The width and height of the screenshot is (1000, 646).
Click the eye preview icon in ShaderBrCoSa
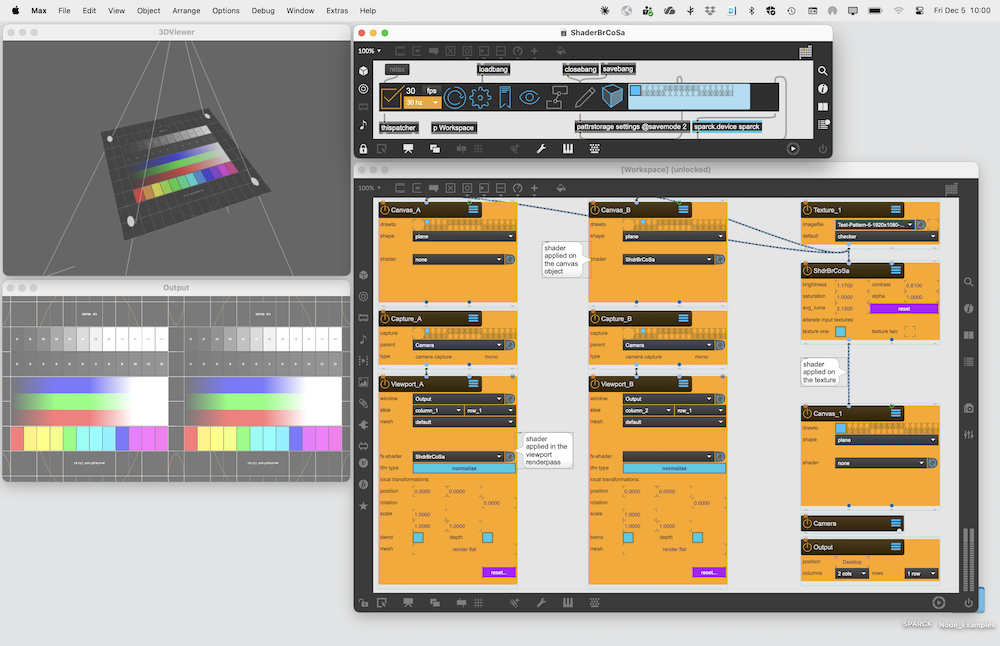pos(529,97)
